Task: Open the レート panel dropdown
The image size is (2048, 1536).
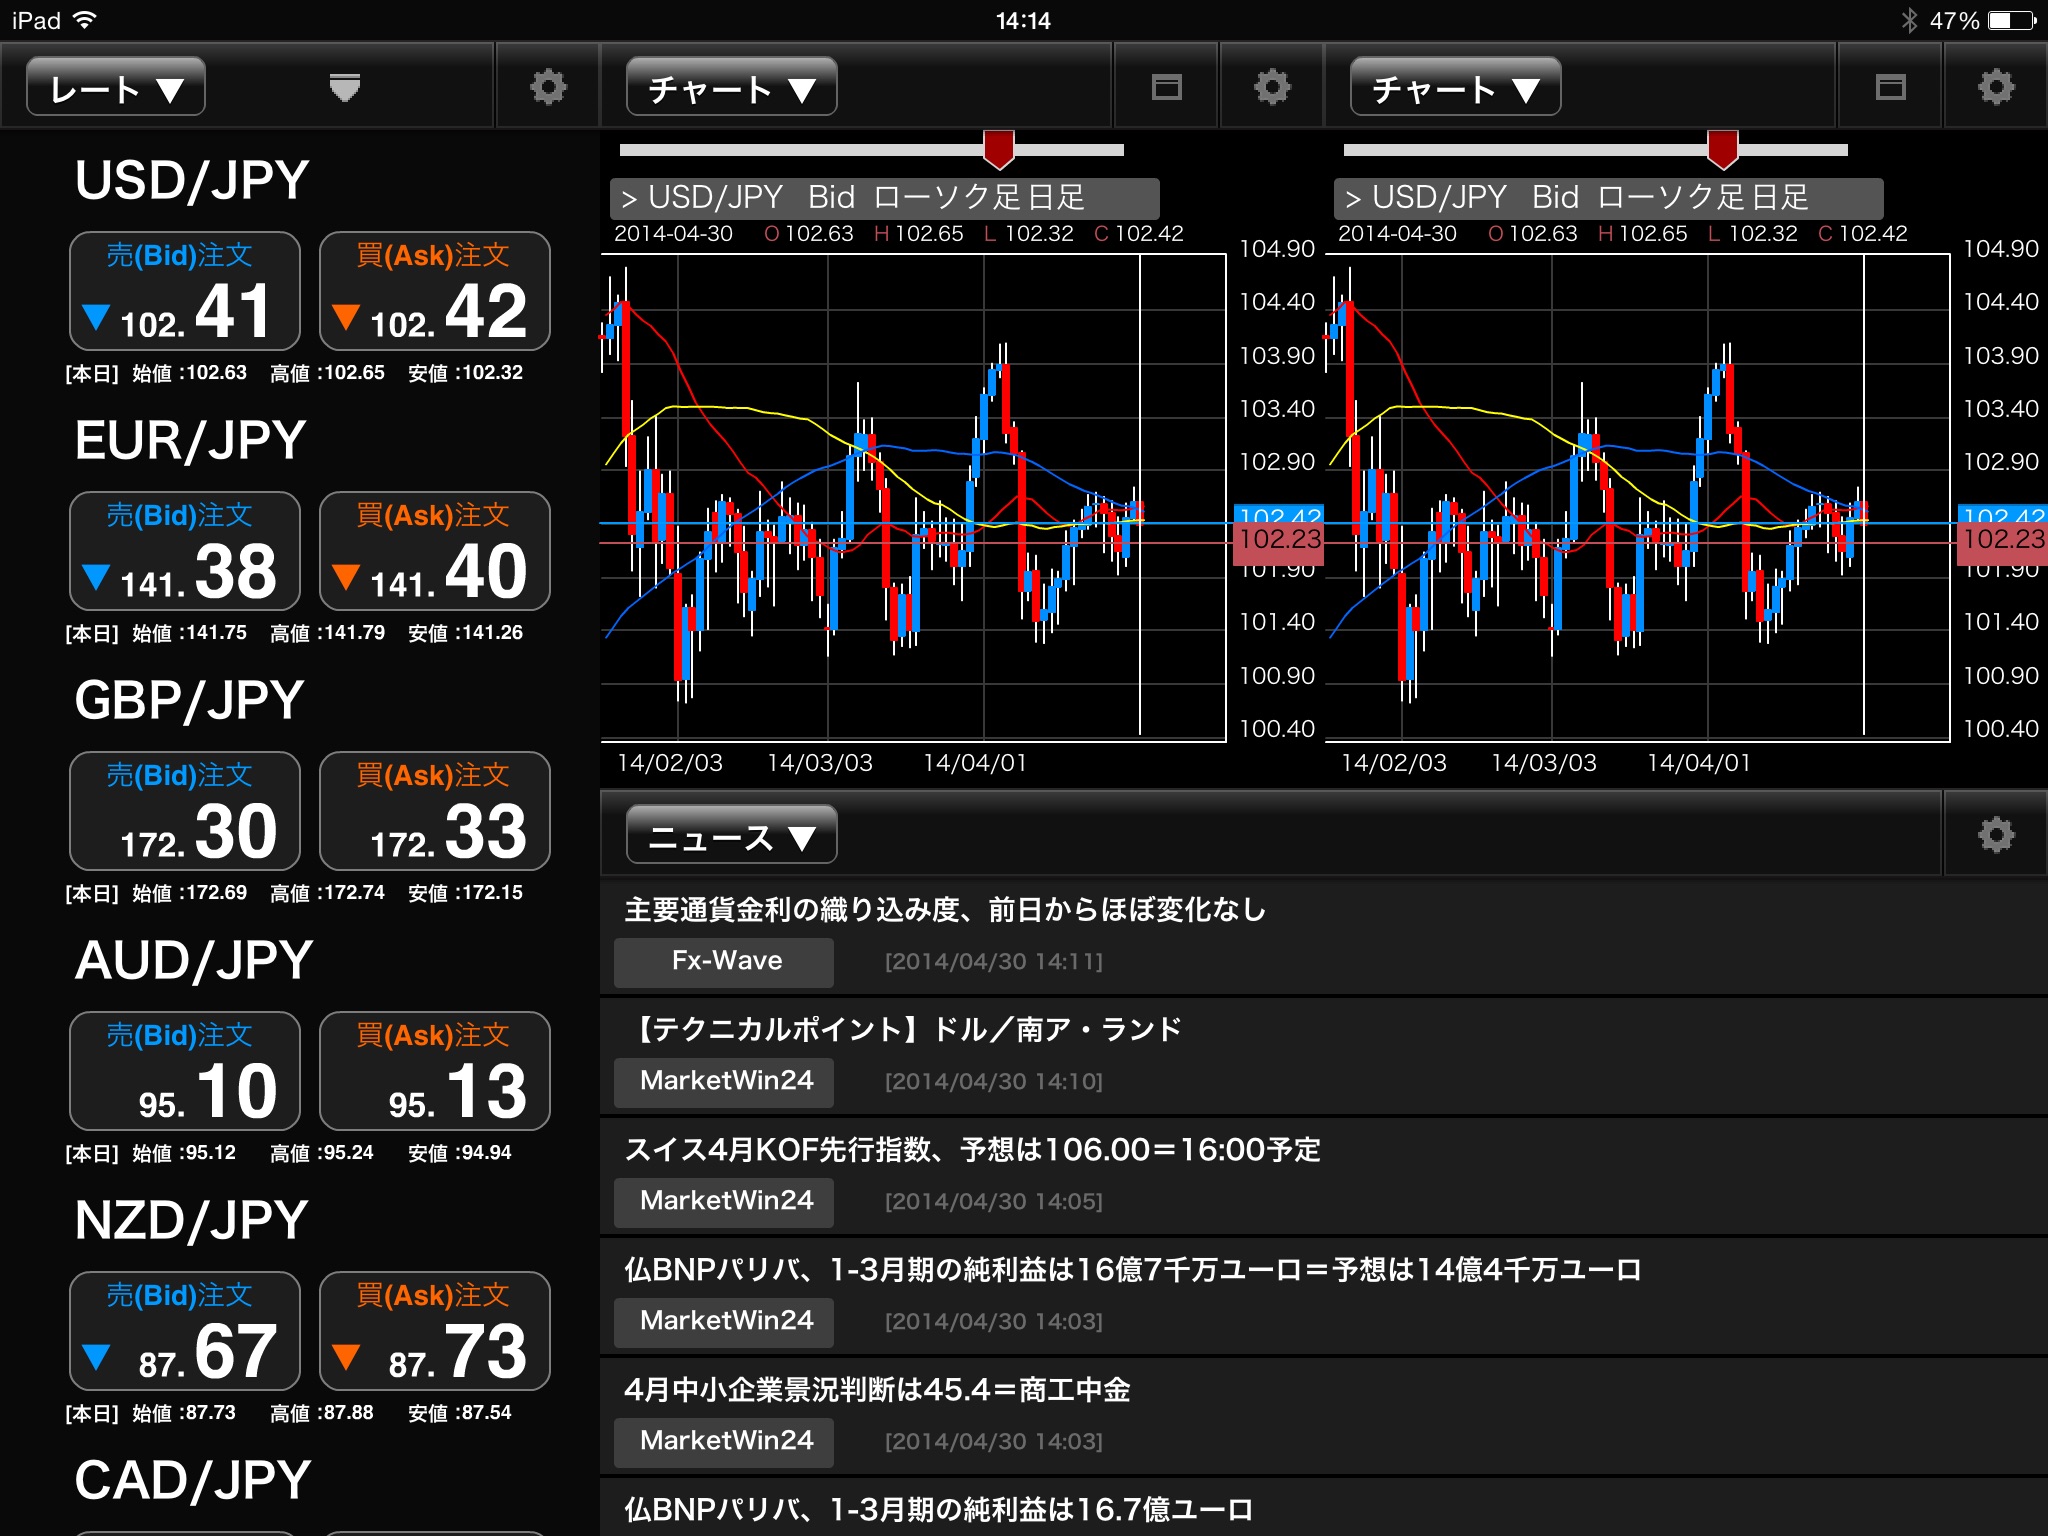Action: [116, 87]
